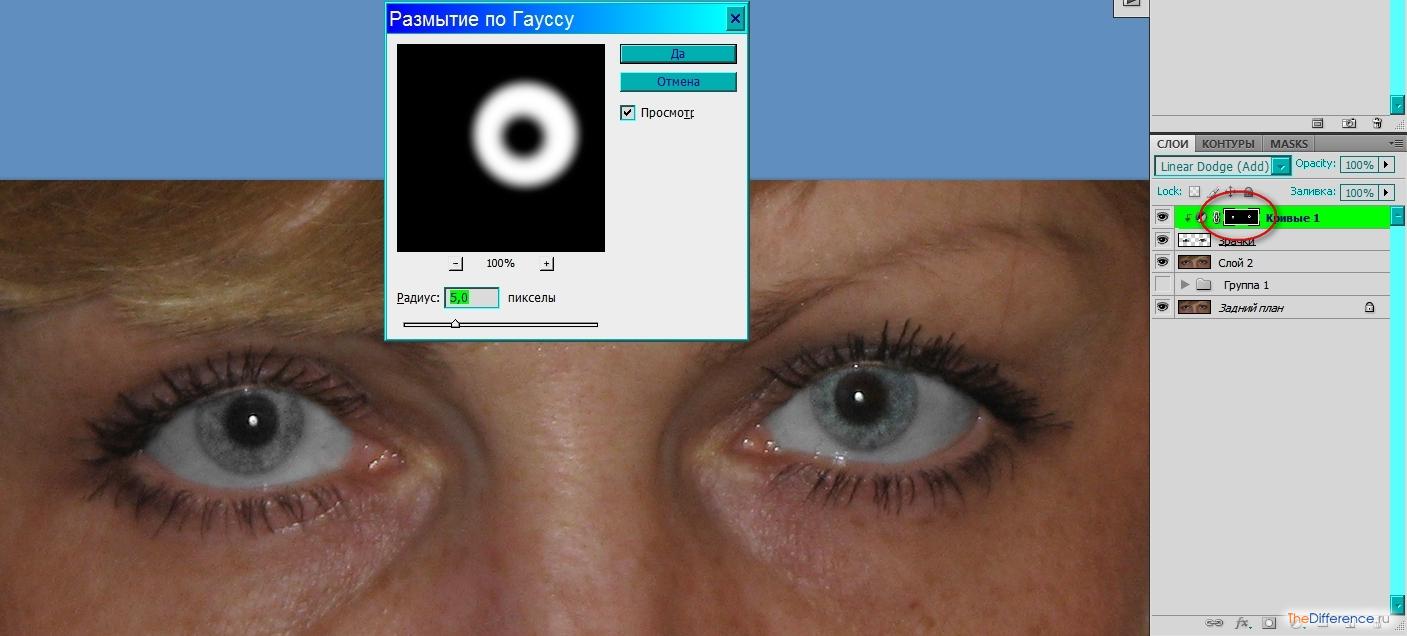The width and height of the screenshot is (1407, 636).
Task: Click the lock icon on Задний план
Action: tap(1369, 308)
